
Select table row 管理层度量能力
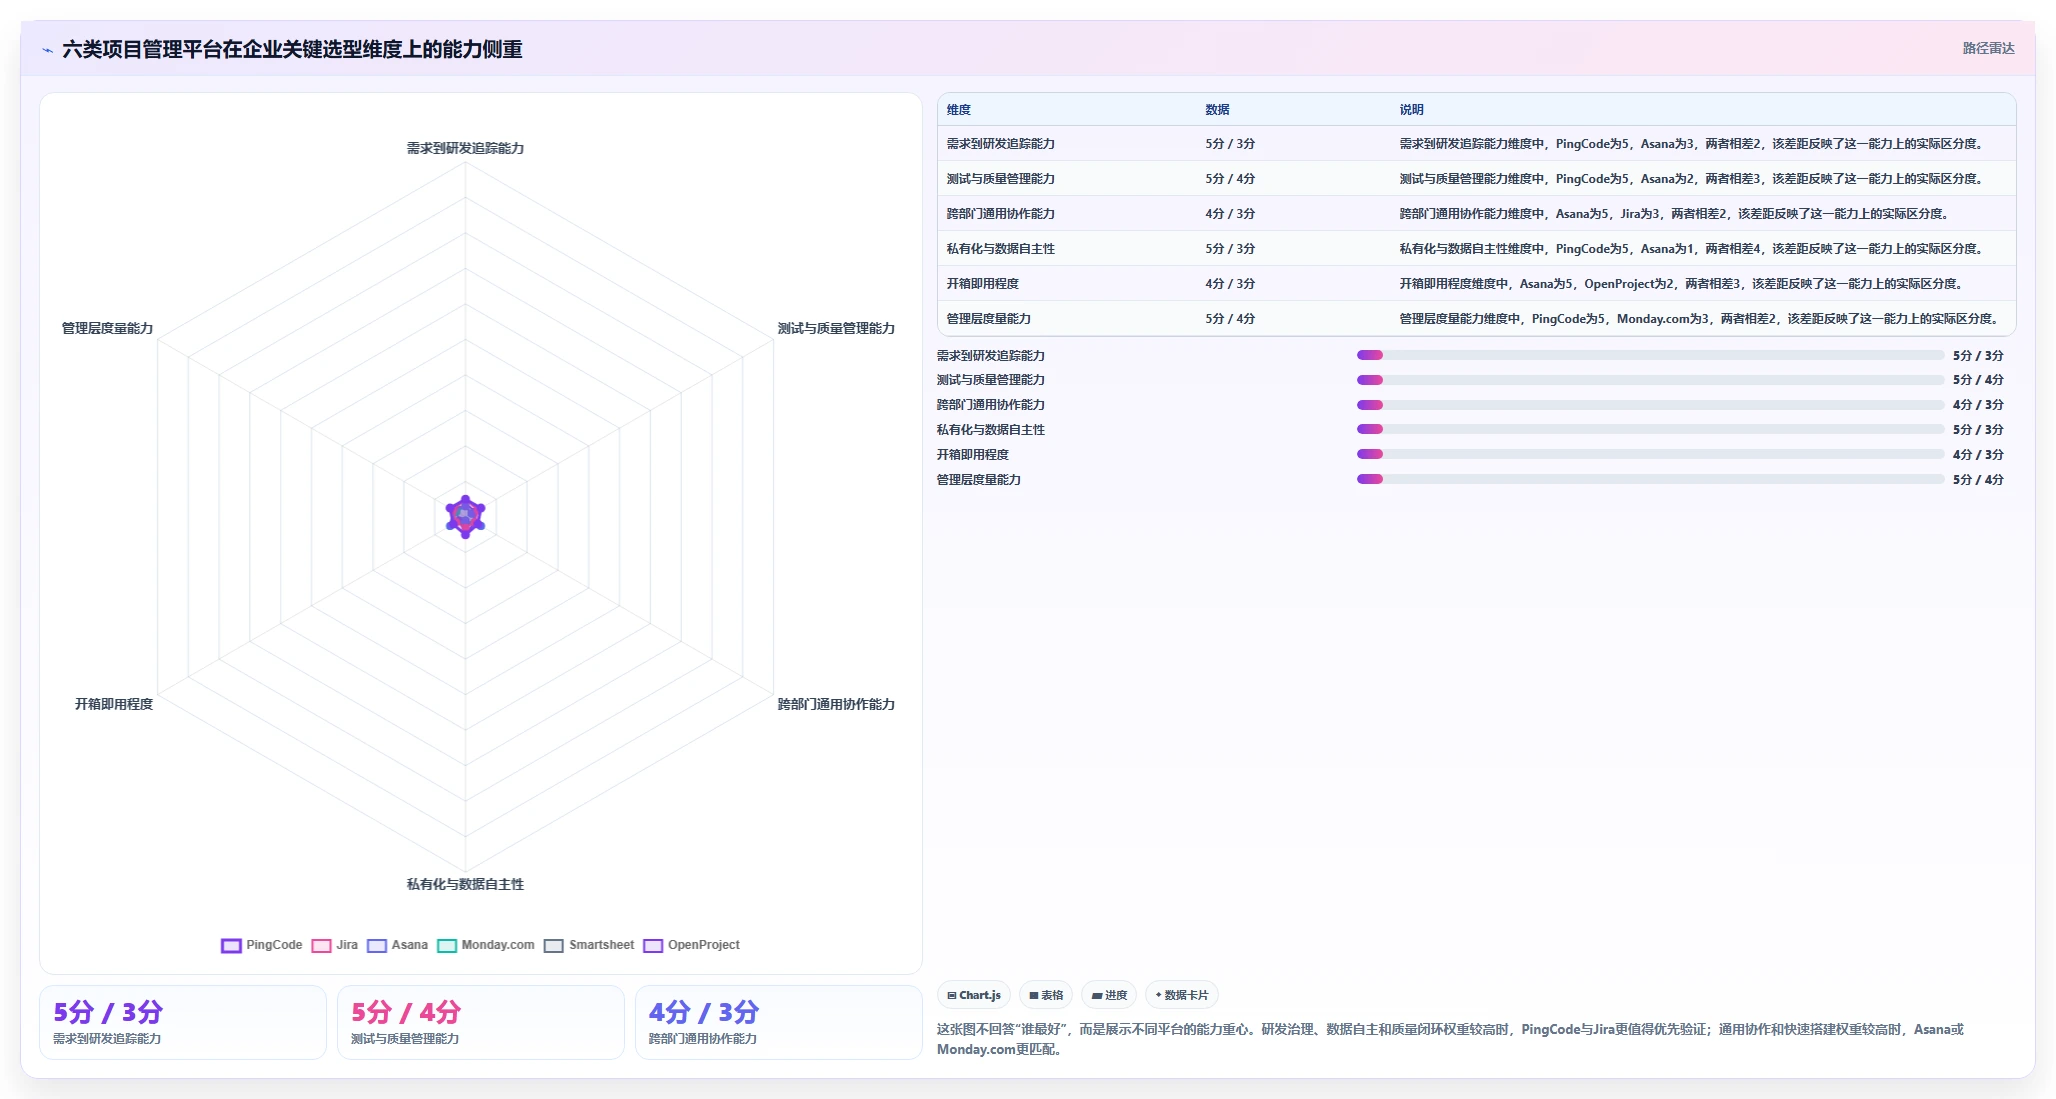pyautogui.click(x=1476, y=318)
